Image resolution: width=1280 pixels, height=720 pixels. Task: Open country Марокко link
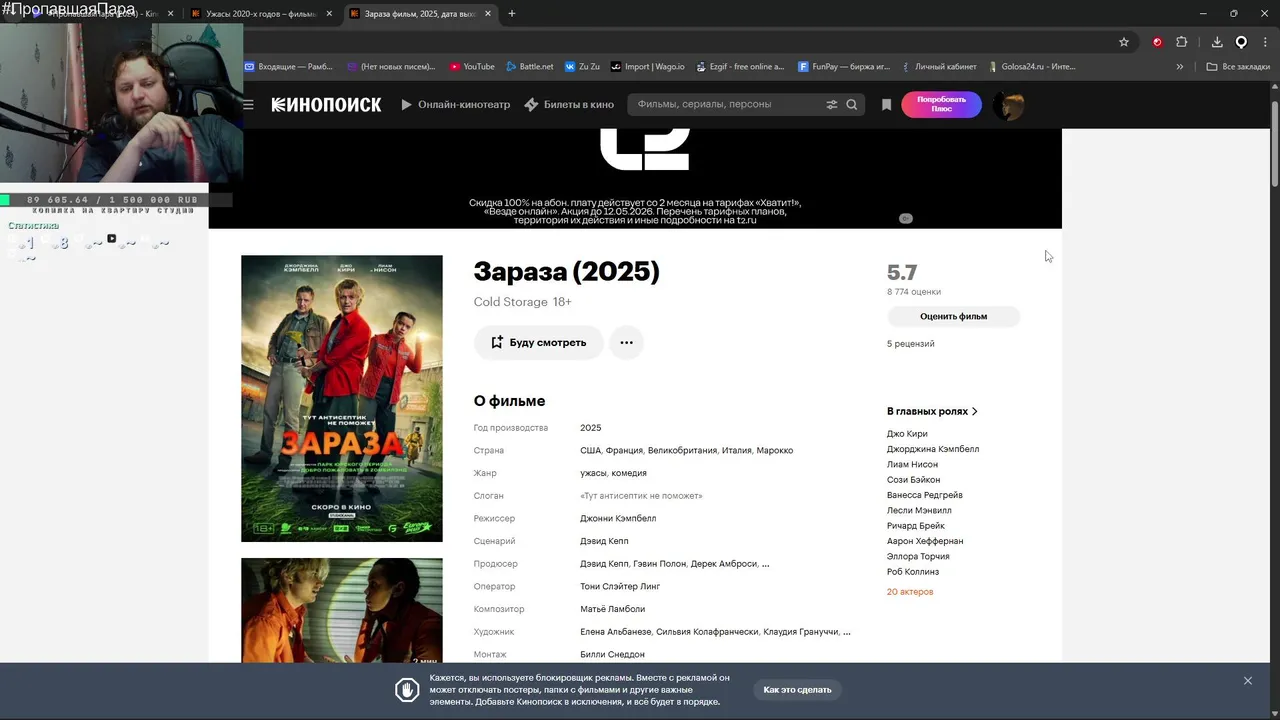click(775, 450)
